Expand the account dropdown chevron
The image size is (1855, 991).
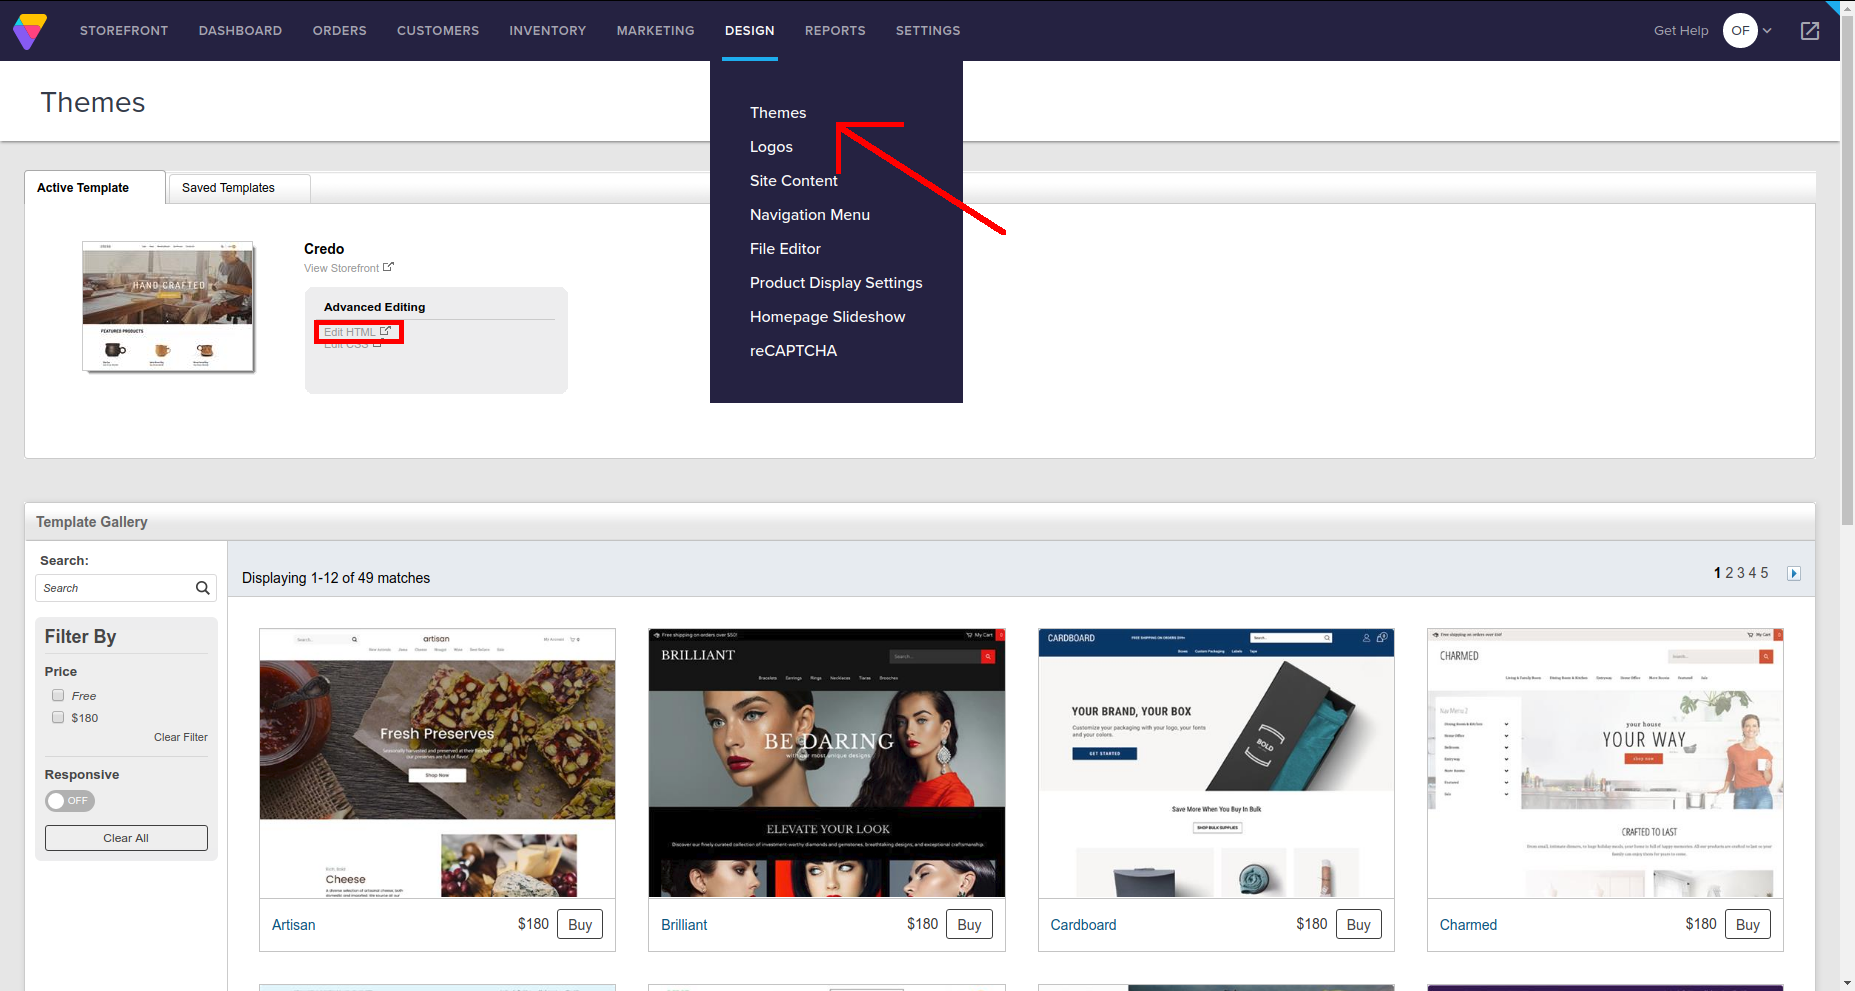point(1767,31)
